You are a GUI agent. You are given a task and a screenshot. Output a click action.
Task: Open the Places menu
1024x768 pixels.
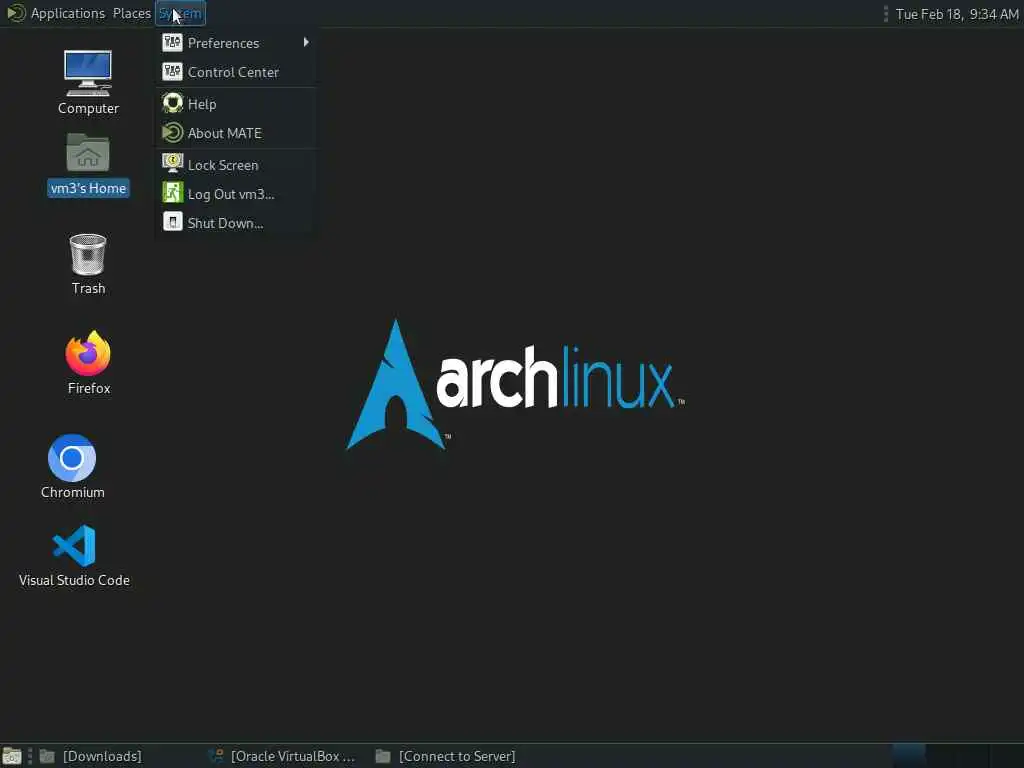tap(131, 13)
